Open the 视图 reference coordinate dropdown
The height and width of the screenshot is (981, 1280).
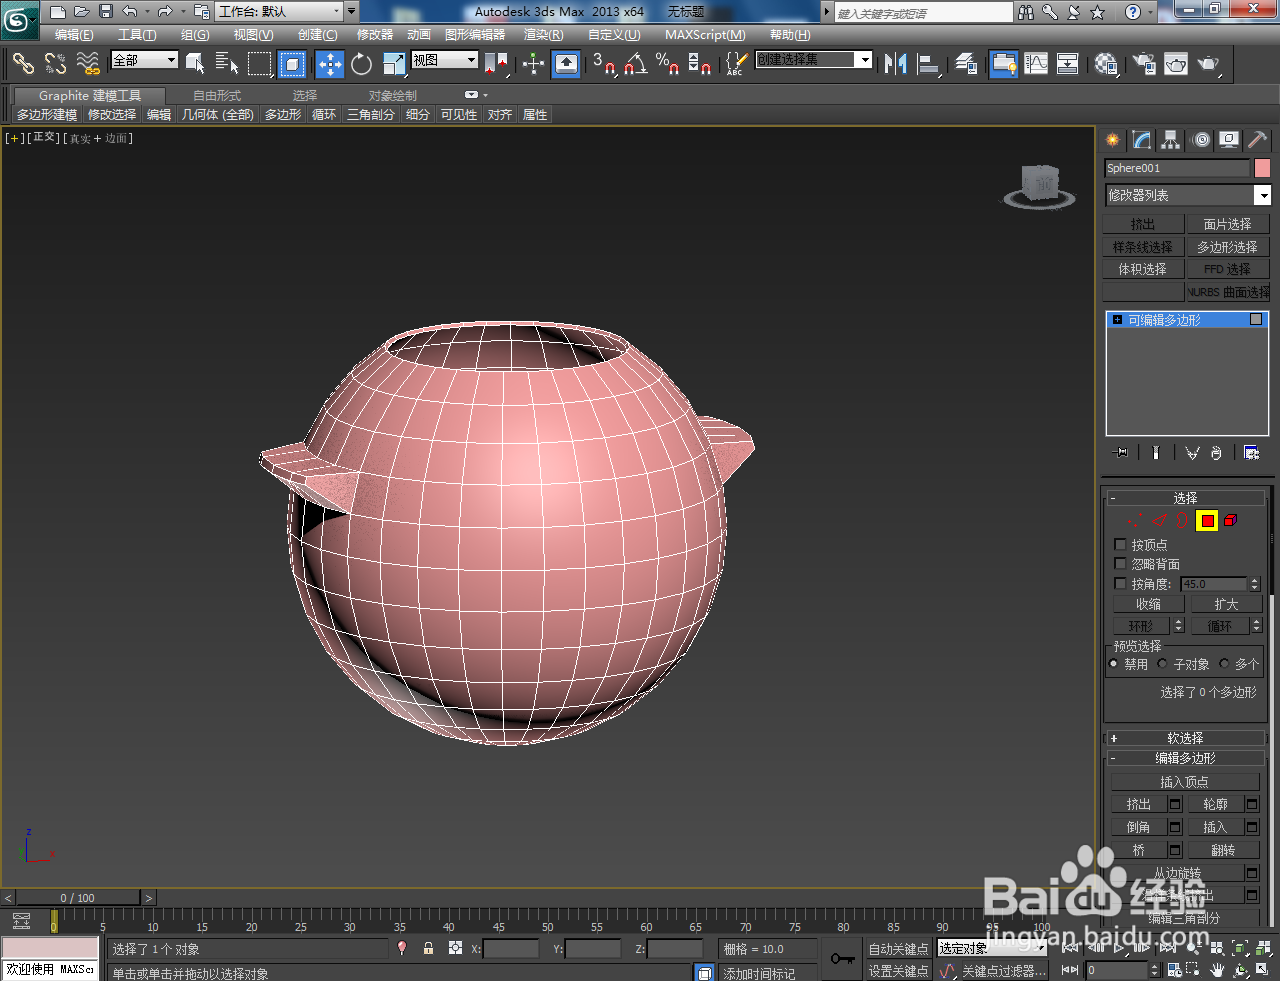(x=445, y=60)
